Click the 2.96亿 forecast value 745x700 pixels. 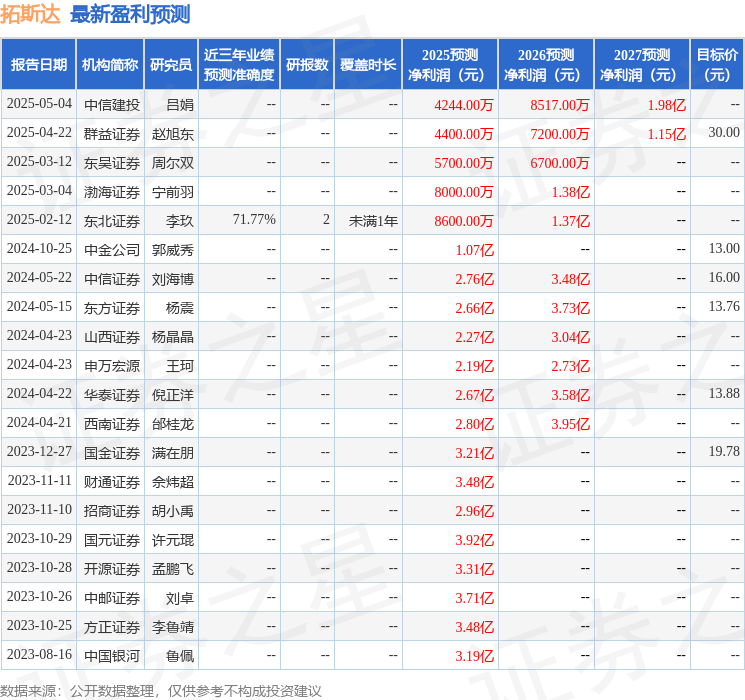[475, 511]
